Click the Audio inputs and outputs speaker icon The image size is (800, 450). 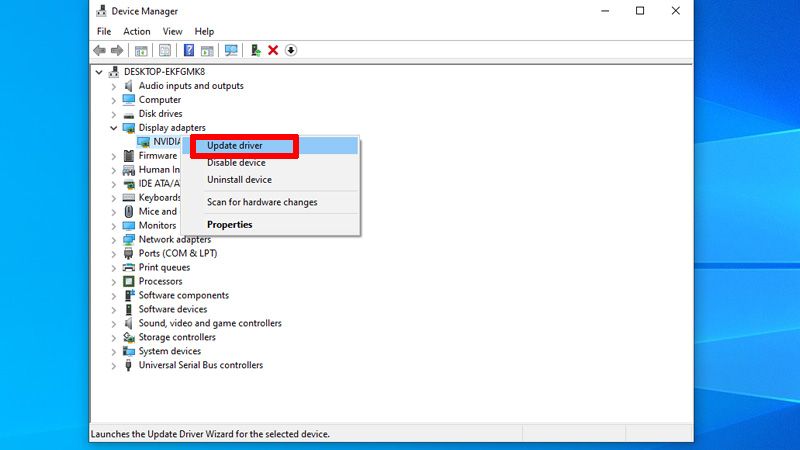(129, 86)
